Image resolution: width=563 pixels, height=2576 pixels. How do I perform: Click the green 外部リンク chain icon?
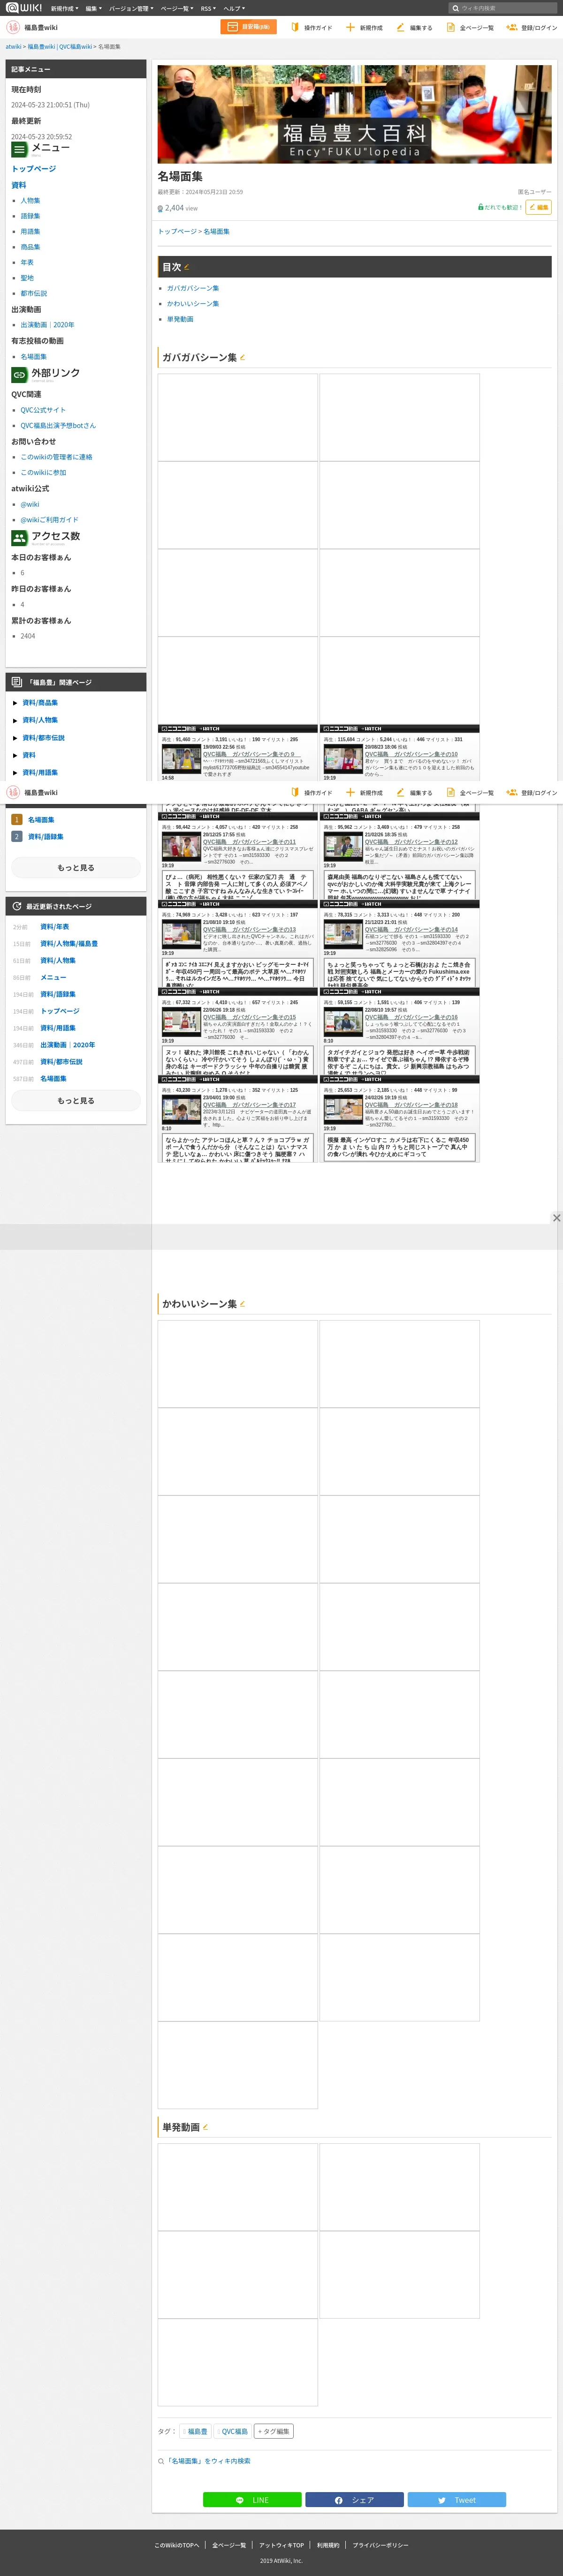coord(19,374)
